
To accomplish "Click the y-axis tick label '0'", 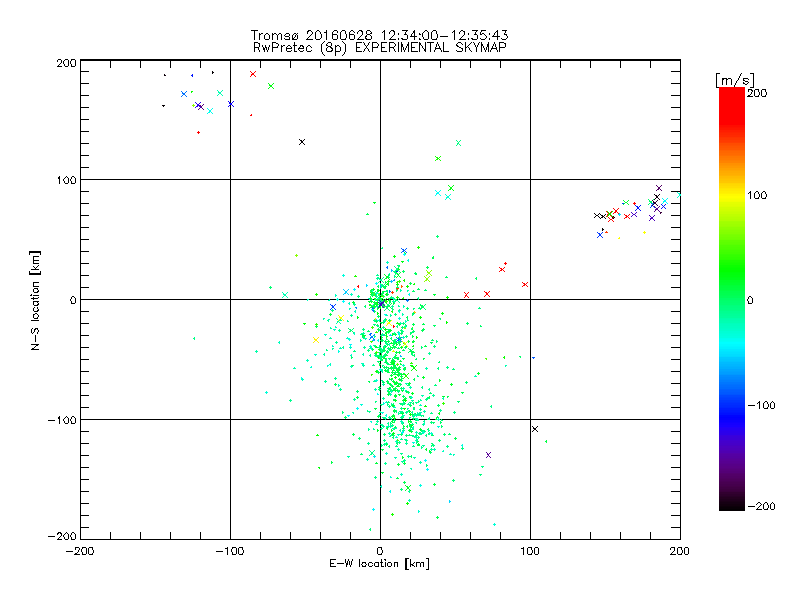I will (x=73, y=300).
